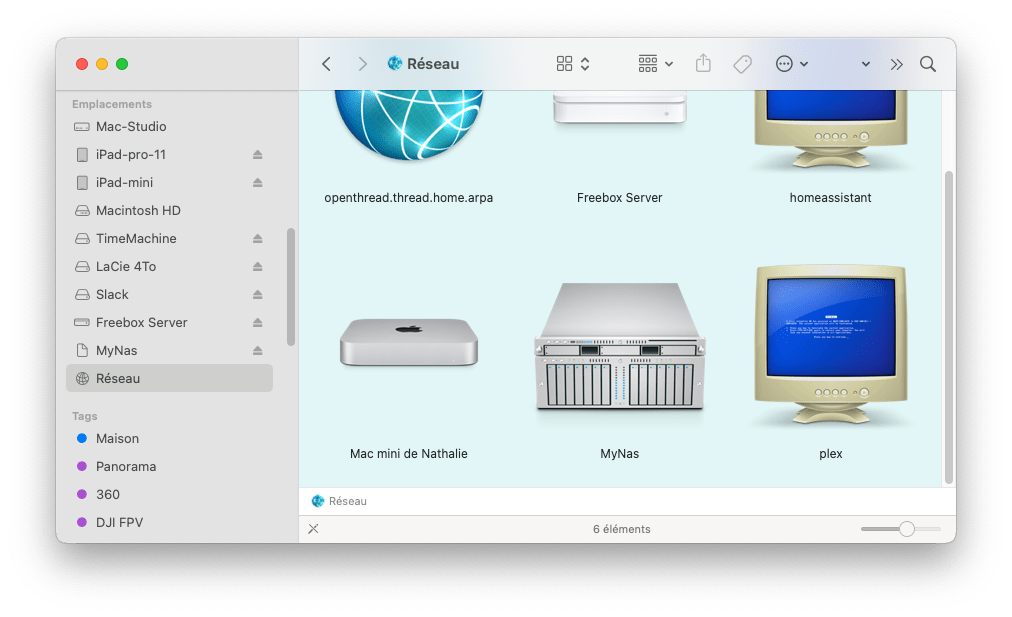The width and height of the screenshot is (1012, 617).
Task: Eject the TimeMachine volume
Action: [x=257, y=239]
